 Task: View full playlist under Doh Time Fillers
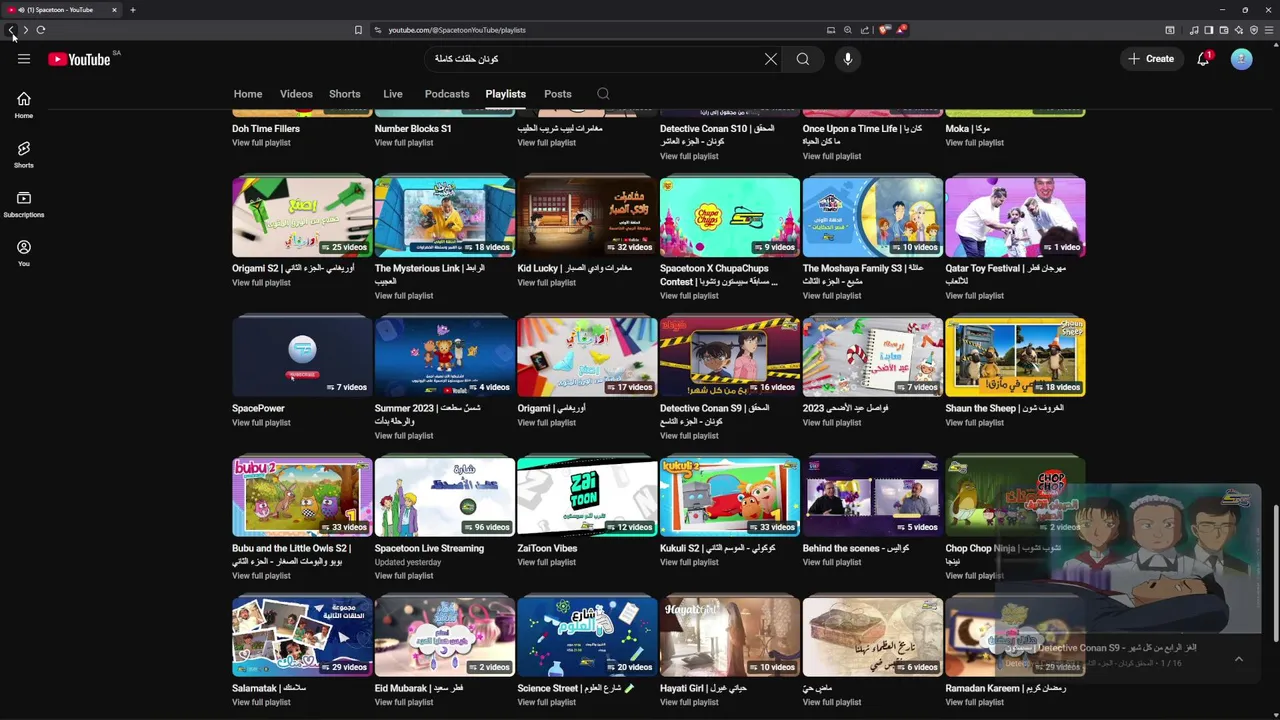coord(261,143)
